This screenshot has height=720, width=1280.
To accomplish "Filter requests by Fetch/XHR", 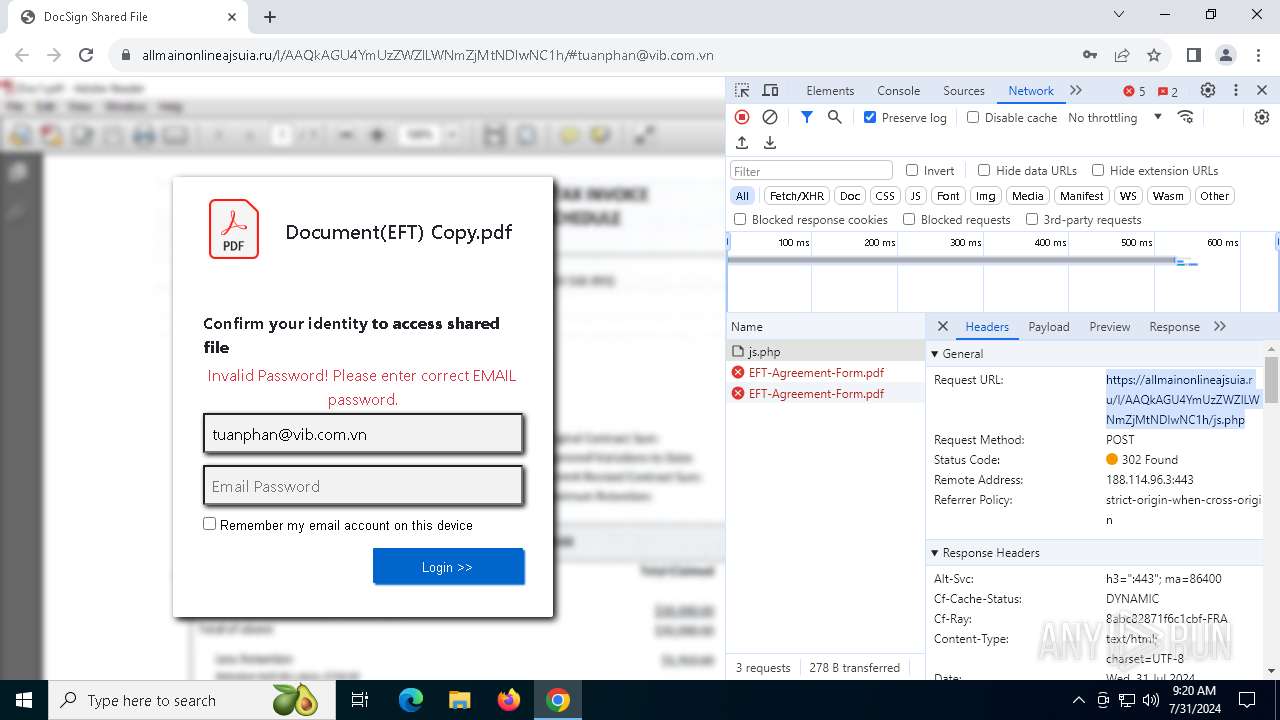I will pos(797,196).
